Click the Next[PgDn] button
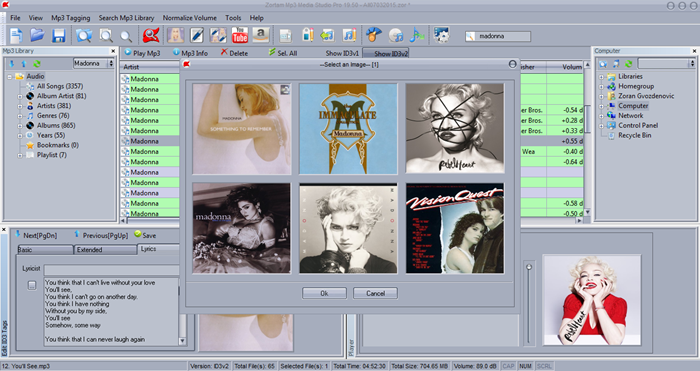The width and height of the screenshot is (700, 371). click(36, 235)
